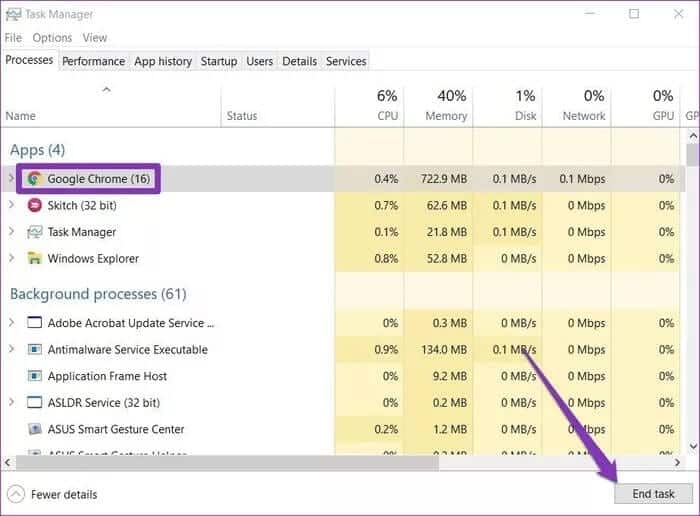The width and height of the screenshot is (700, 516).
Task: Click the End task button
Action: [x=653, y=494]
